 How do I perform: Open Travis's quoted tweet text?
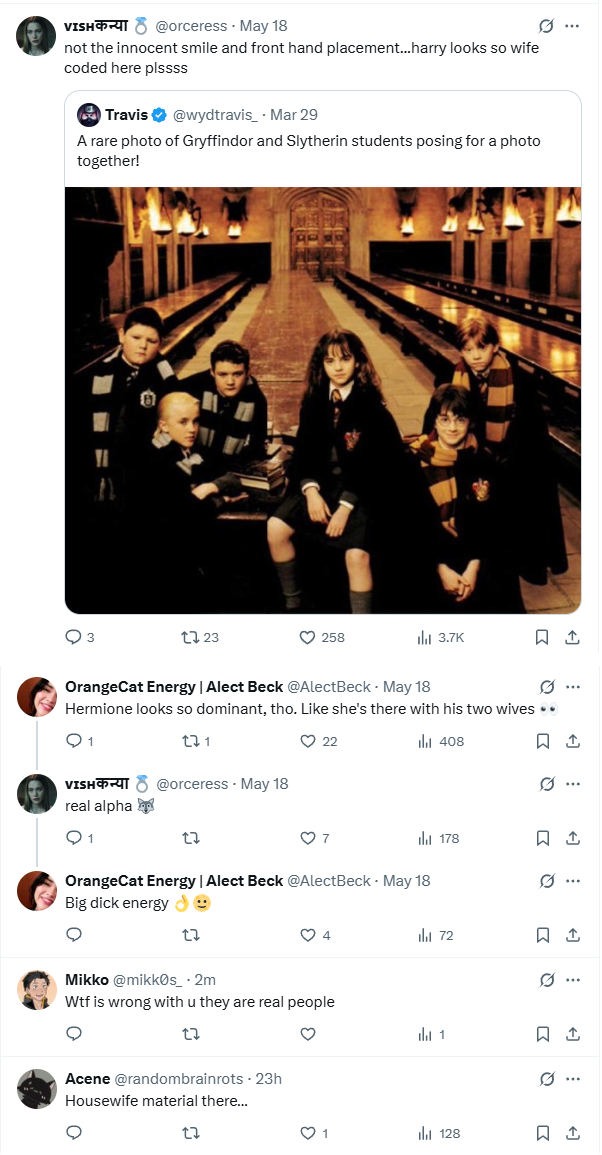pos(309,150)
